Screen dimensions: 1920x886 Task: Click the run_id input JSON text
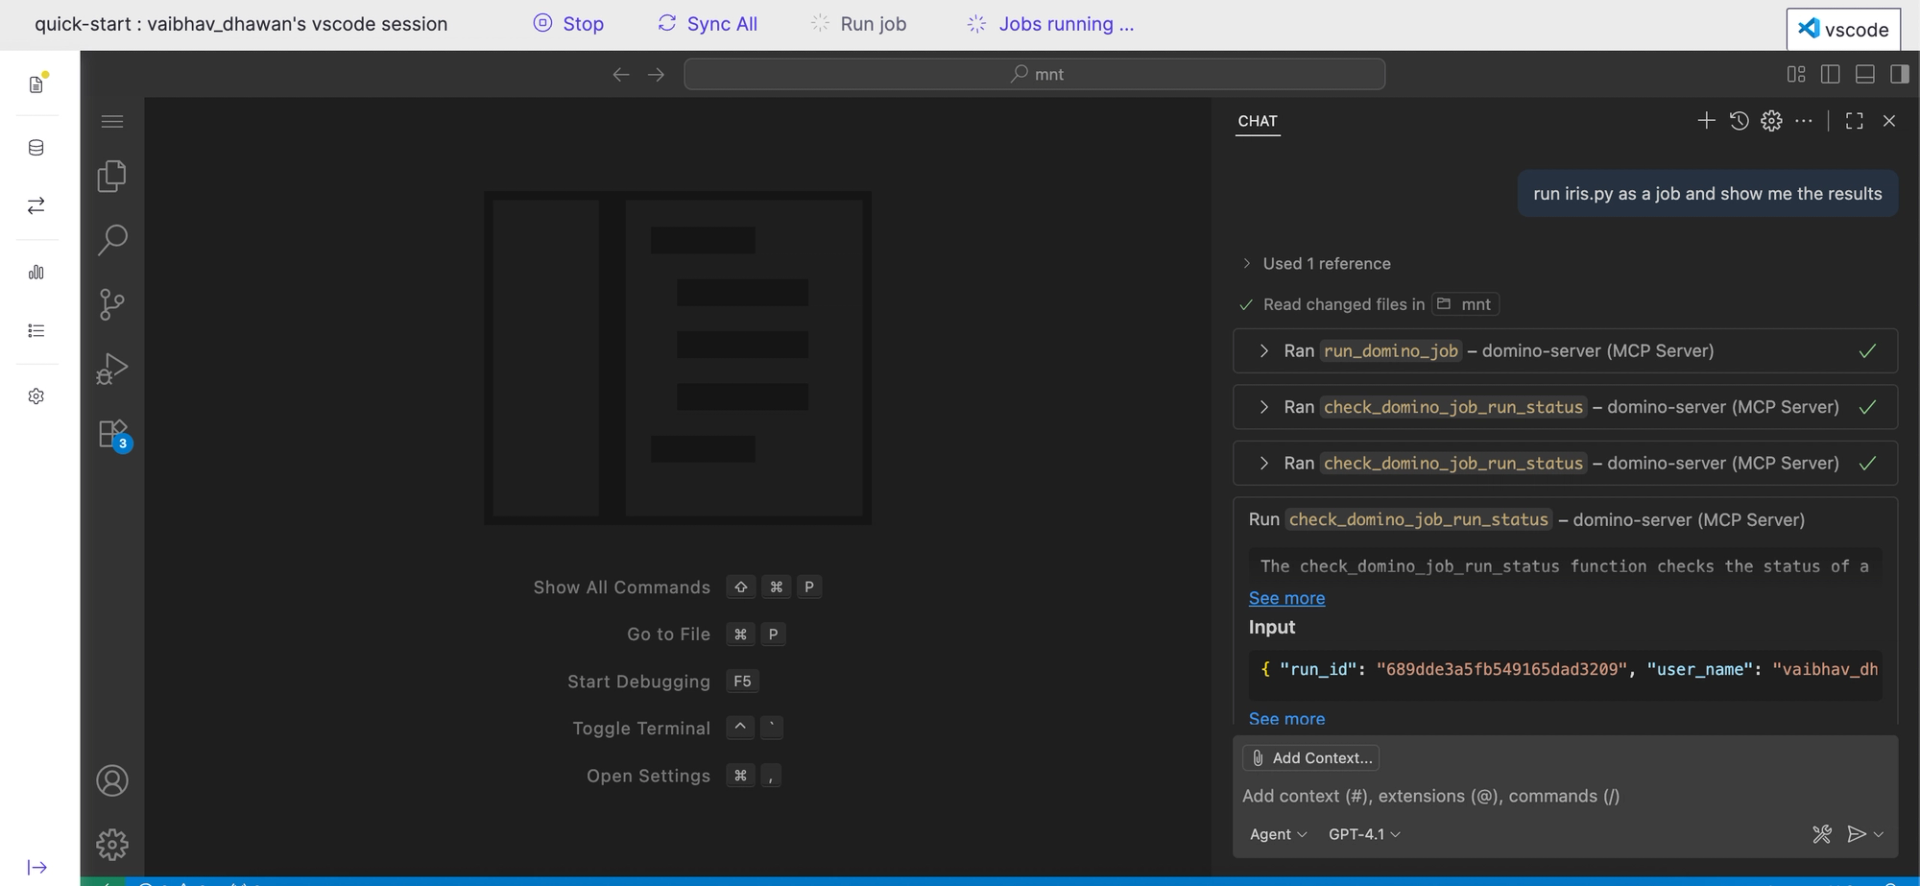point(1565,669)
